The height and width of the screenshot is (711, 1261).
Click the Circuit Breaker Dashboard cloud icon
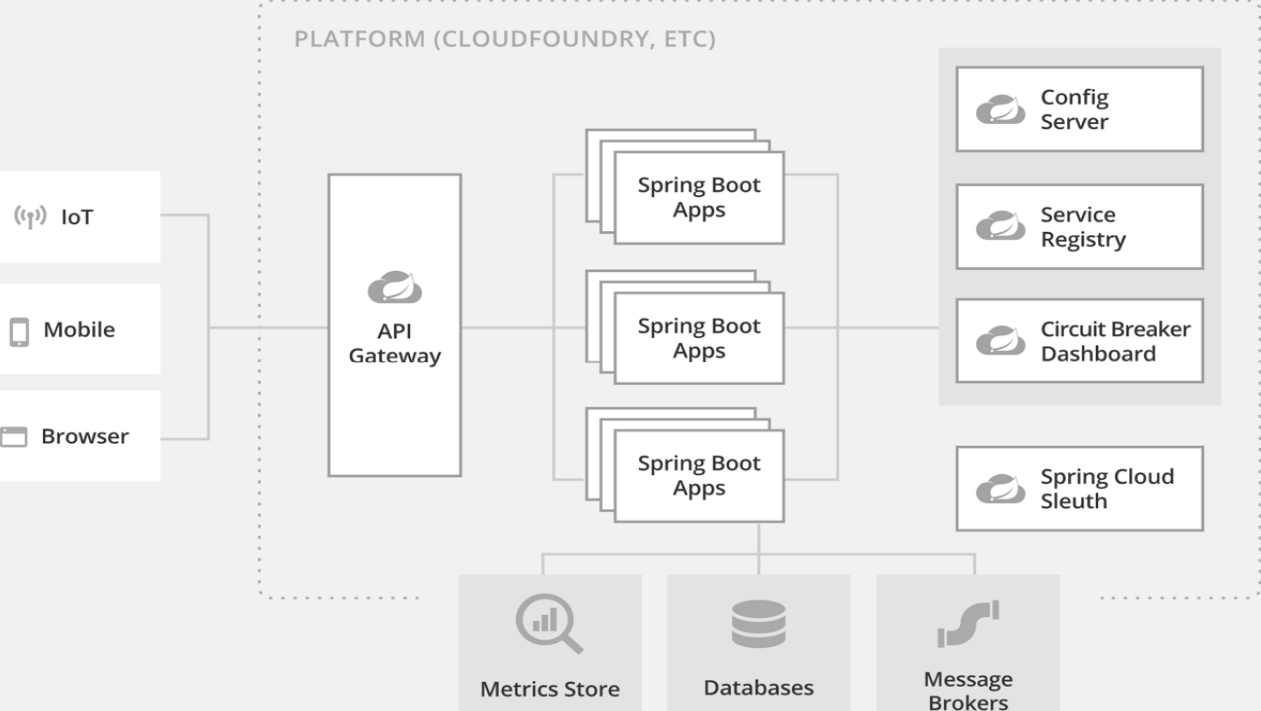coord(1001,340)
